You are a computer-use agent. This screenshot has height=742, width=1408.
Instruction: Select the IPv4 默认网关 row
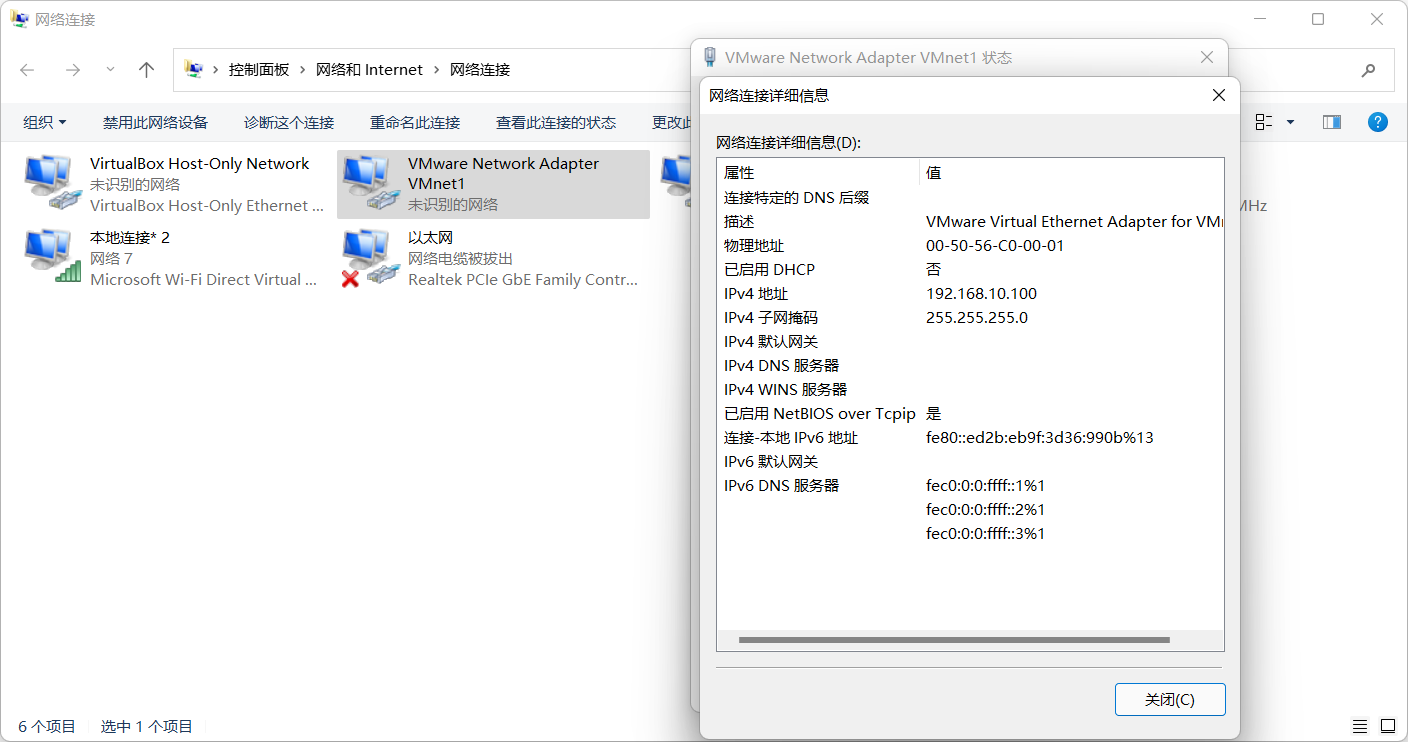click(970, 341)
